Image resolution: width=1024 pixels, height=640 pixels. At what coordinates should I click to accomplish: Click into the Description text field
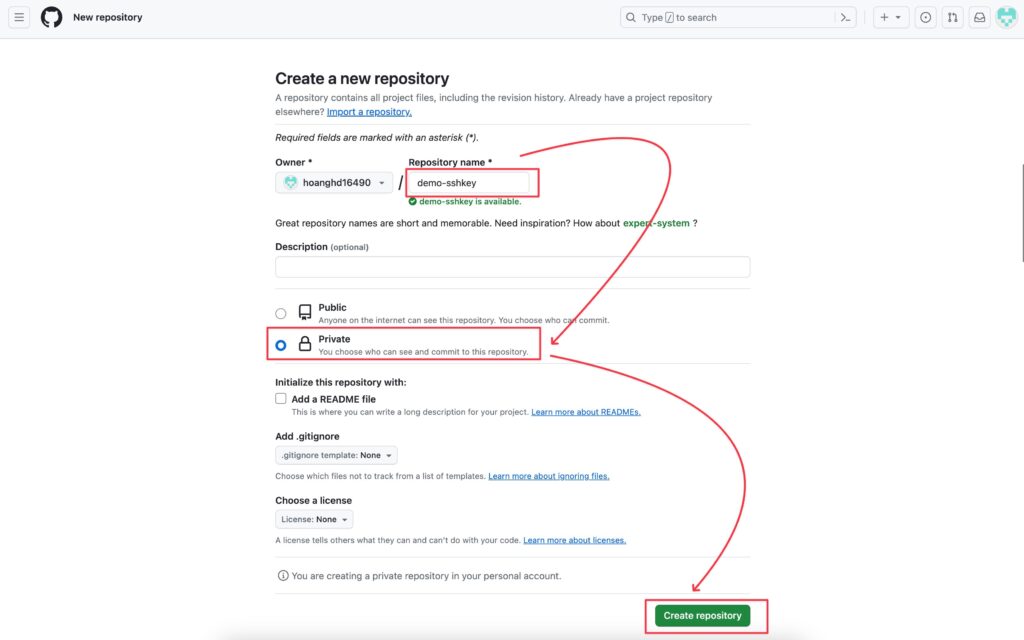tap(513, 266)
